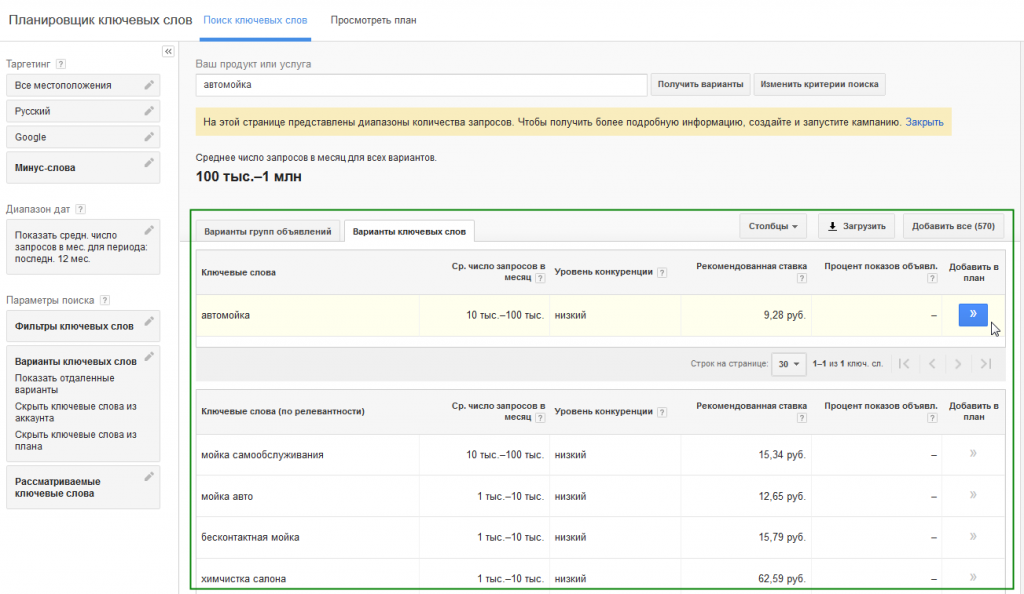
Task: Go to the first page of results
Action: pyautogui.click(x=904, y=364)
